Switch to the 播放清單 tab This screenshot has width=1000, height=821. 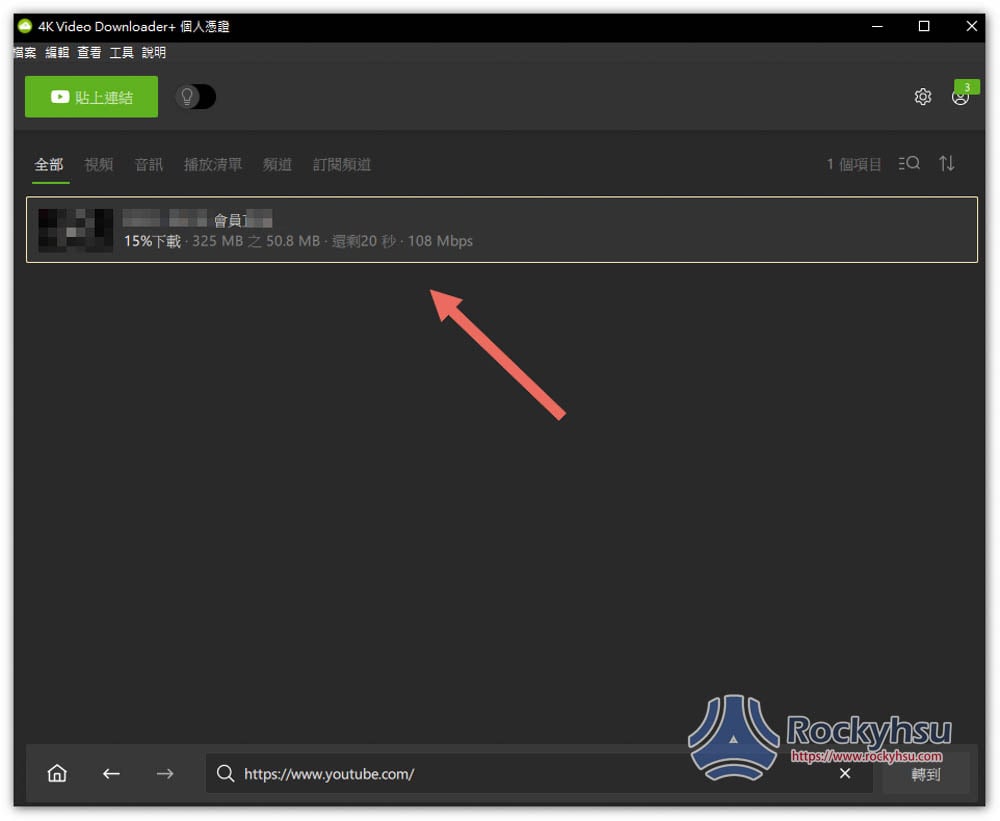[x=213, y=165]
